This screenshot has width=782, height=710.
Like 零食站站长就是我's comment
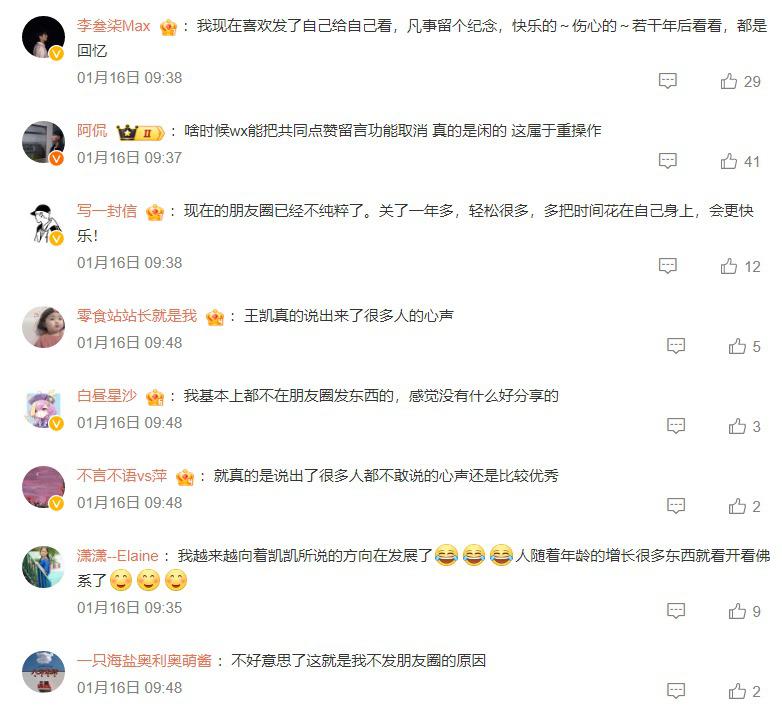point(744,346)
